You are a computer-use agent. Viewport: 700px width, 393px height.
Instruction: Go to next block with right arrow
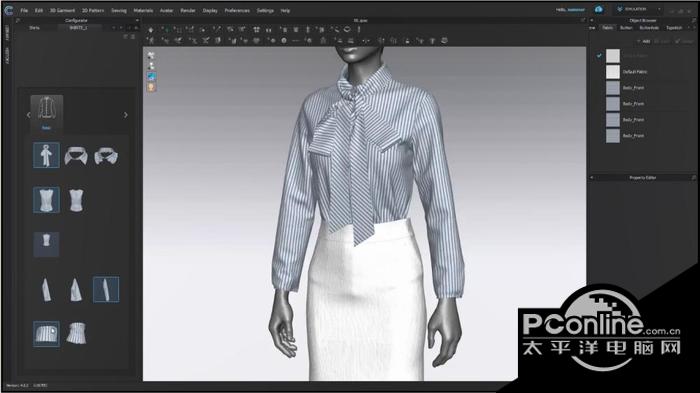tap(125, 115)
